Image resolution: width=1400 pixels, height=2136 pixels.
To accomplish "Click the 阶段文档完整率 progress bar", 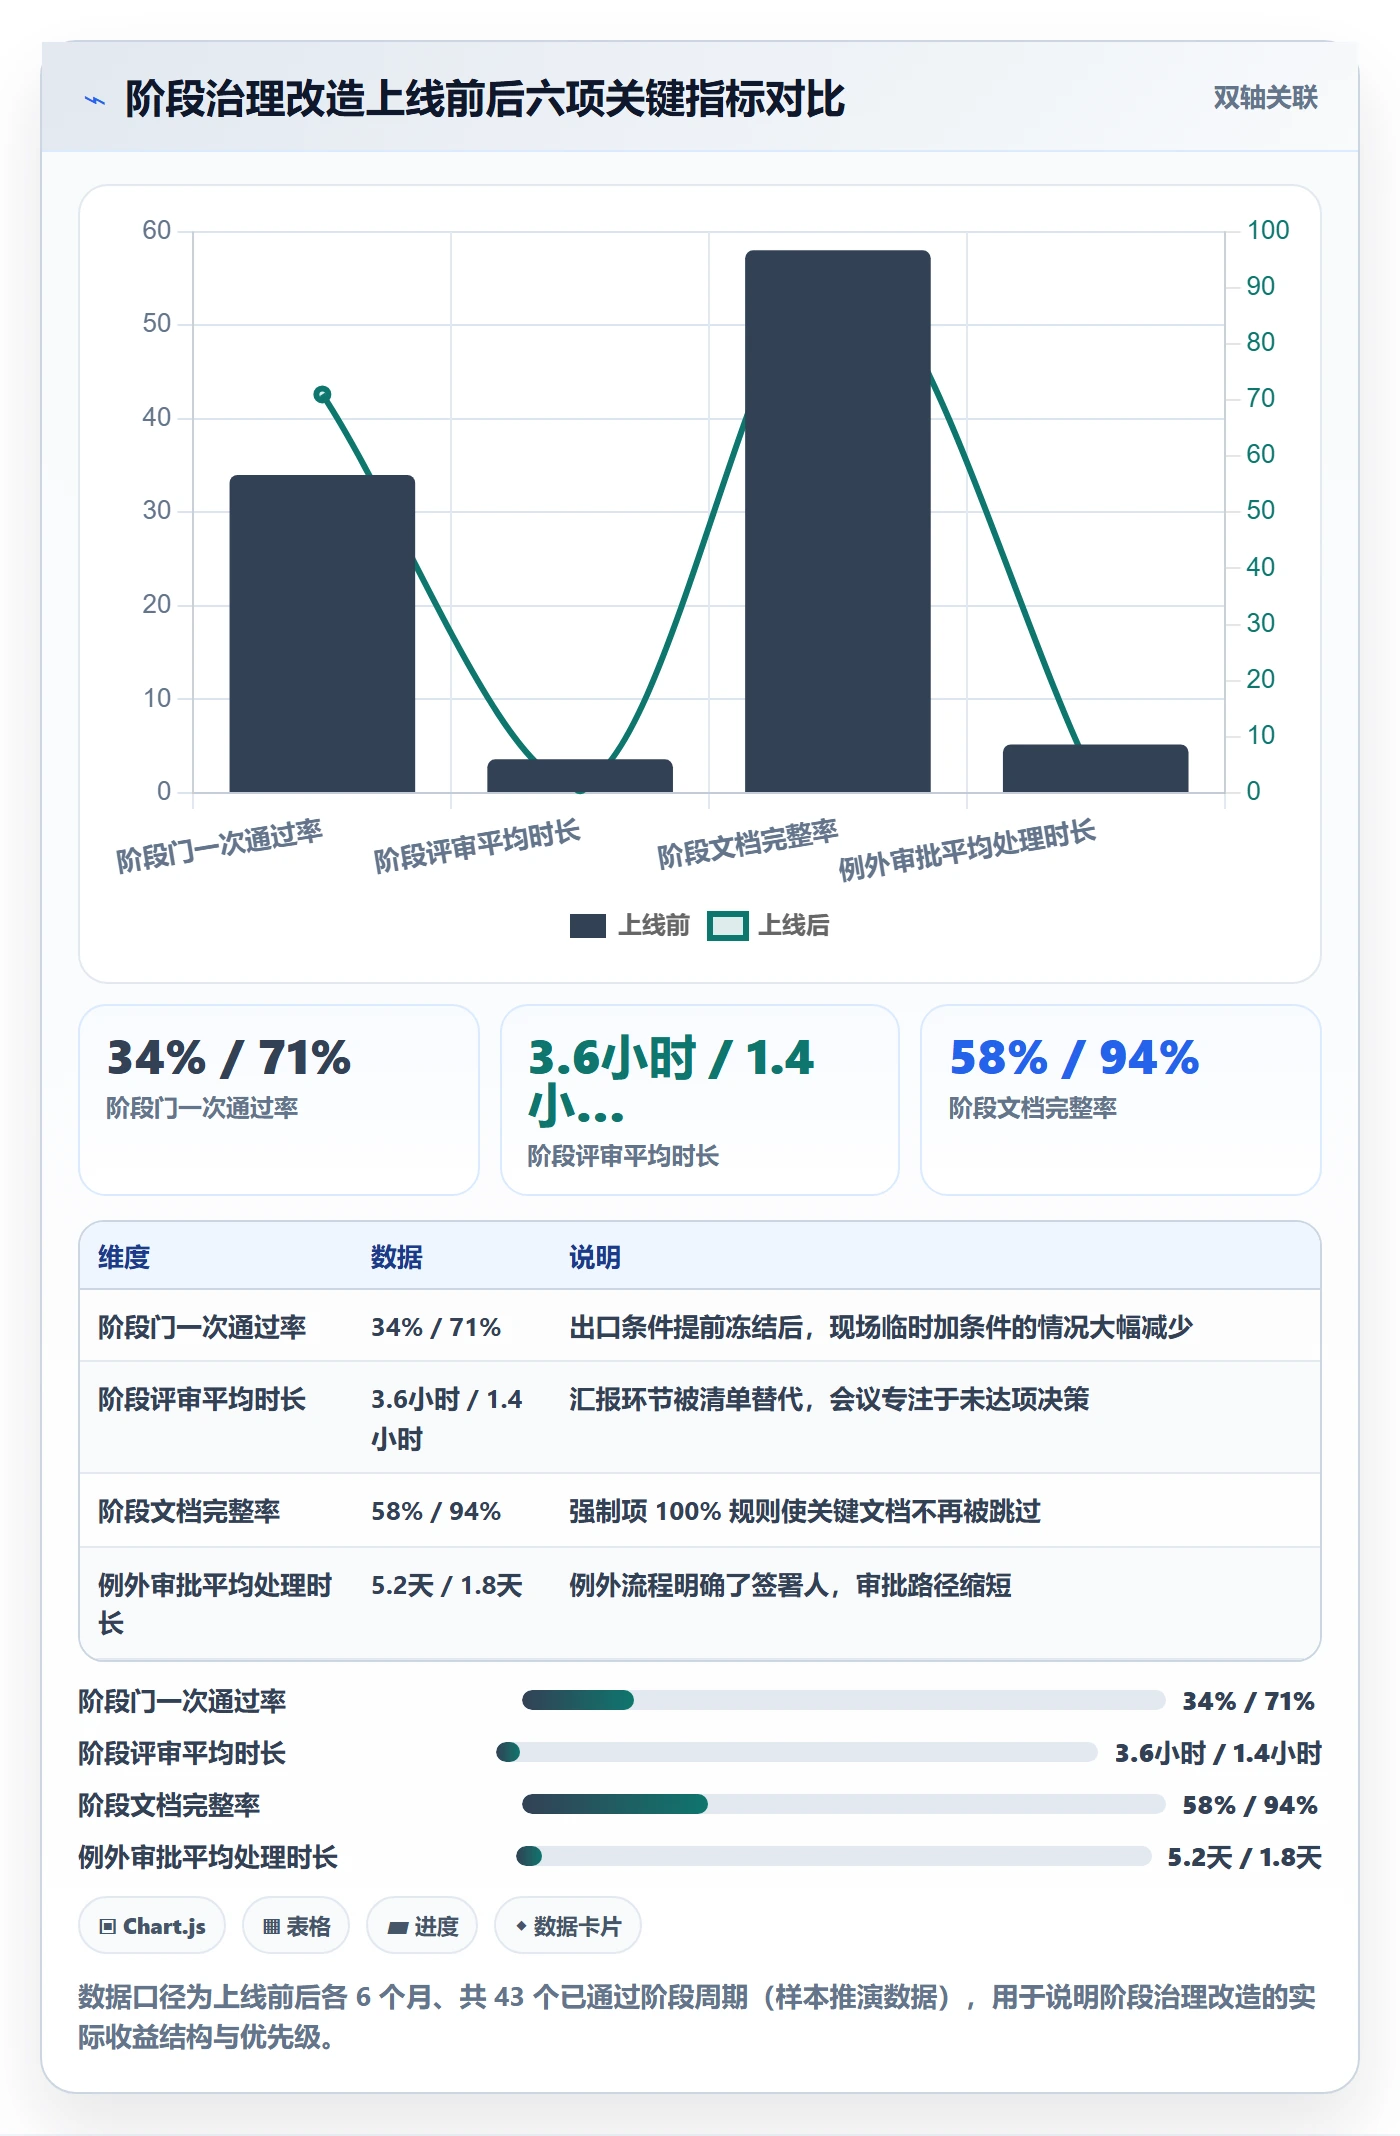I will click(x=843, y=1804).
